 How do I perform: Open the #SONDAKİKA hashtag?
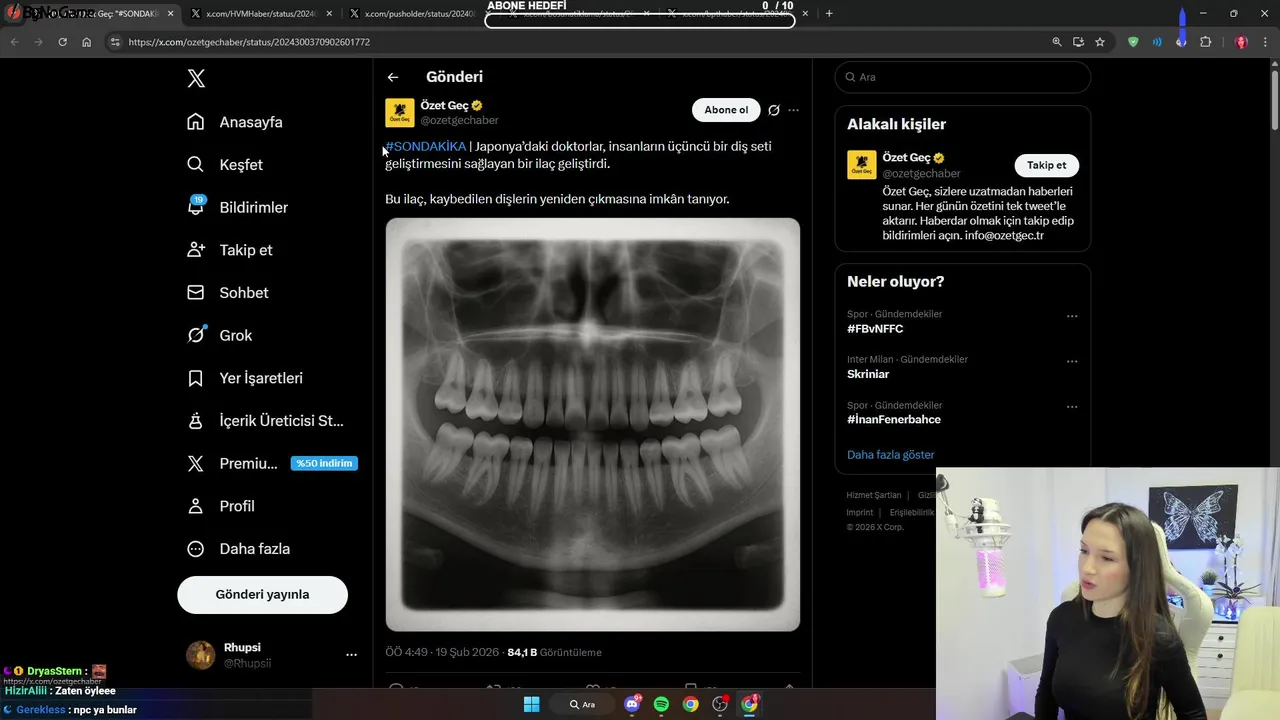pos(426,147)
